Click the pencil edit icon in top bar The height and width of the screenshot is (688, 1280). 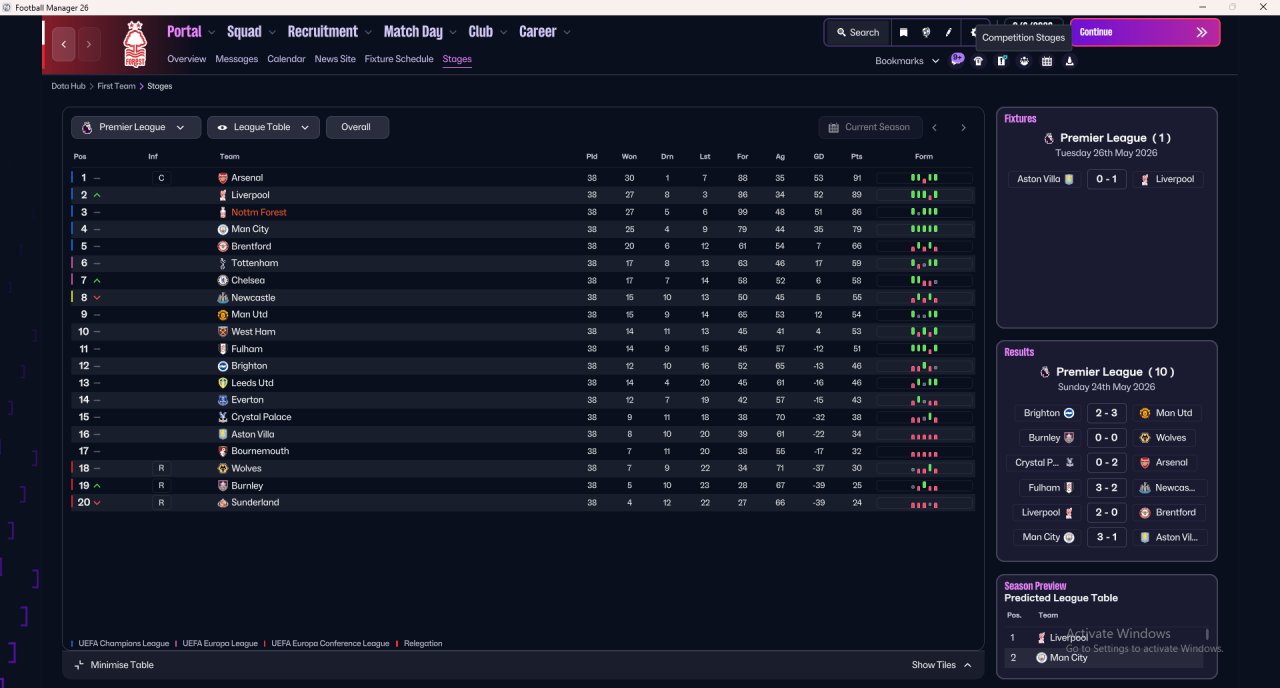[949, 32]
